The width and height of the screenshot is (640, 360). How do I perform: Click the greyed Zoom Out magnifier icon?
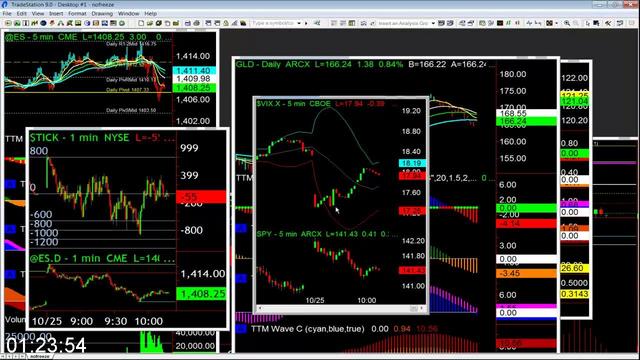tap(576, 23)
